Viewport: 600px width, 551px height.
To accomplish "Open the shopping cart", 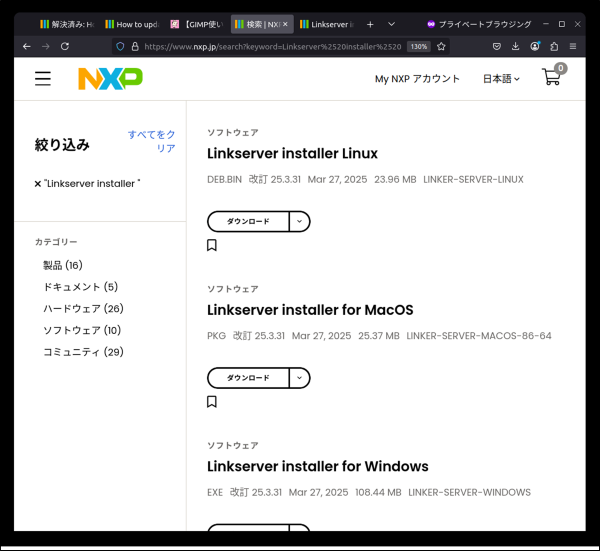I will click(x=552, y=77).
